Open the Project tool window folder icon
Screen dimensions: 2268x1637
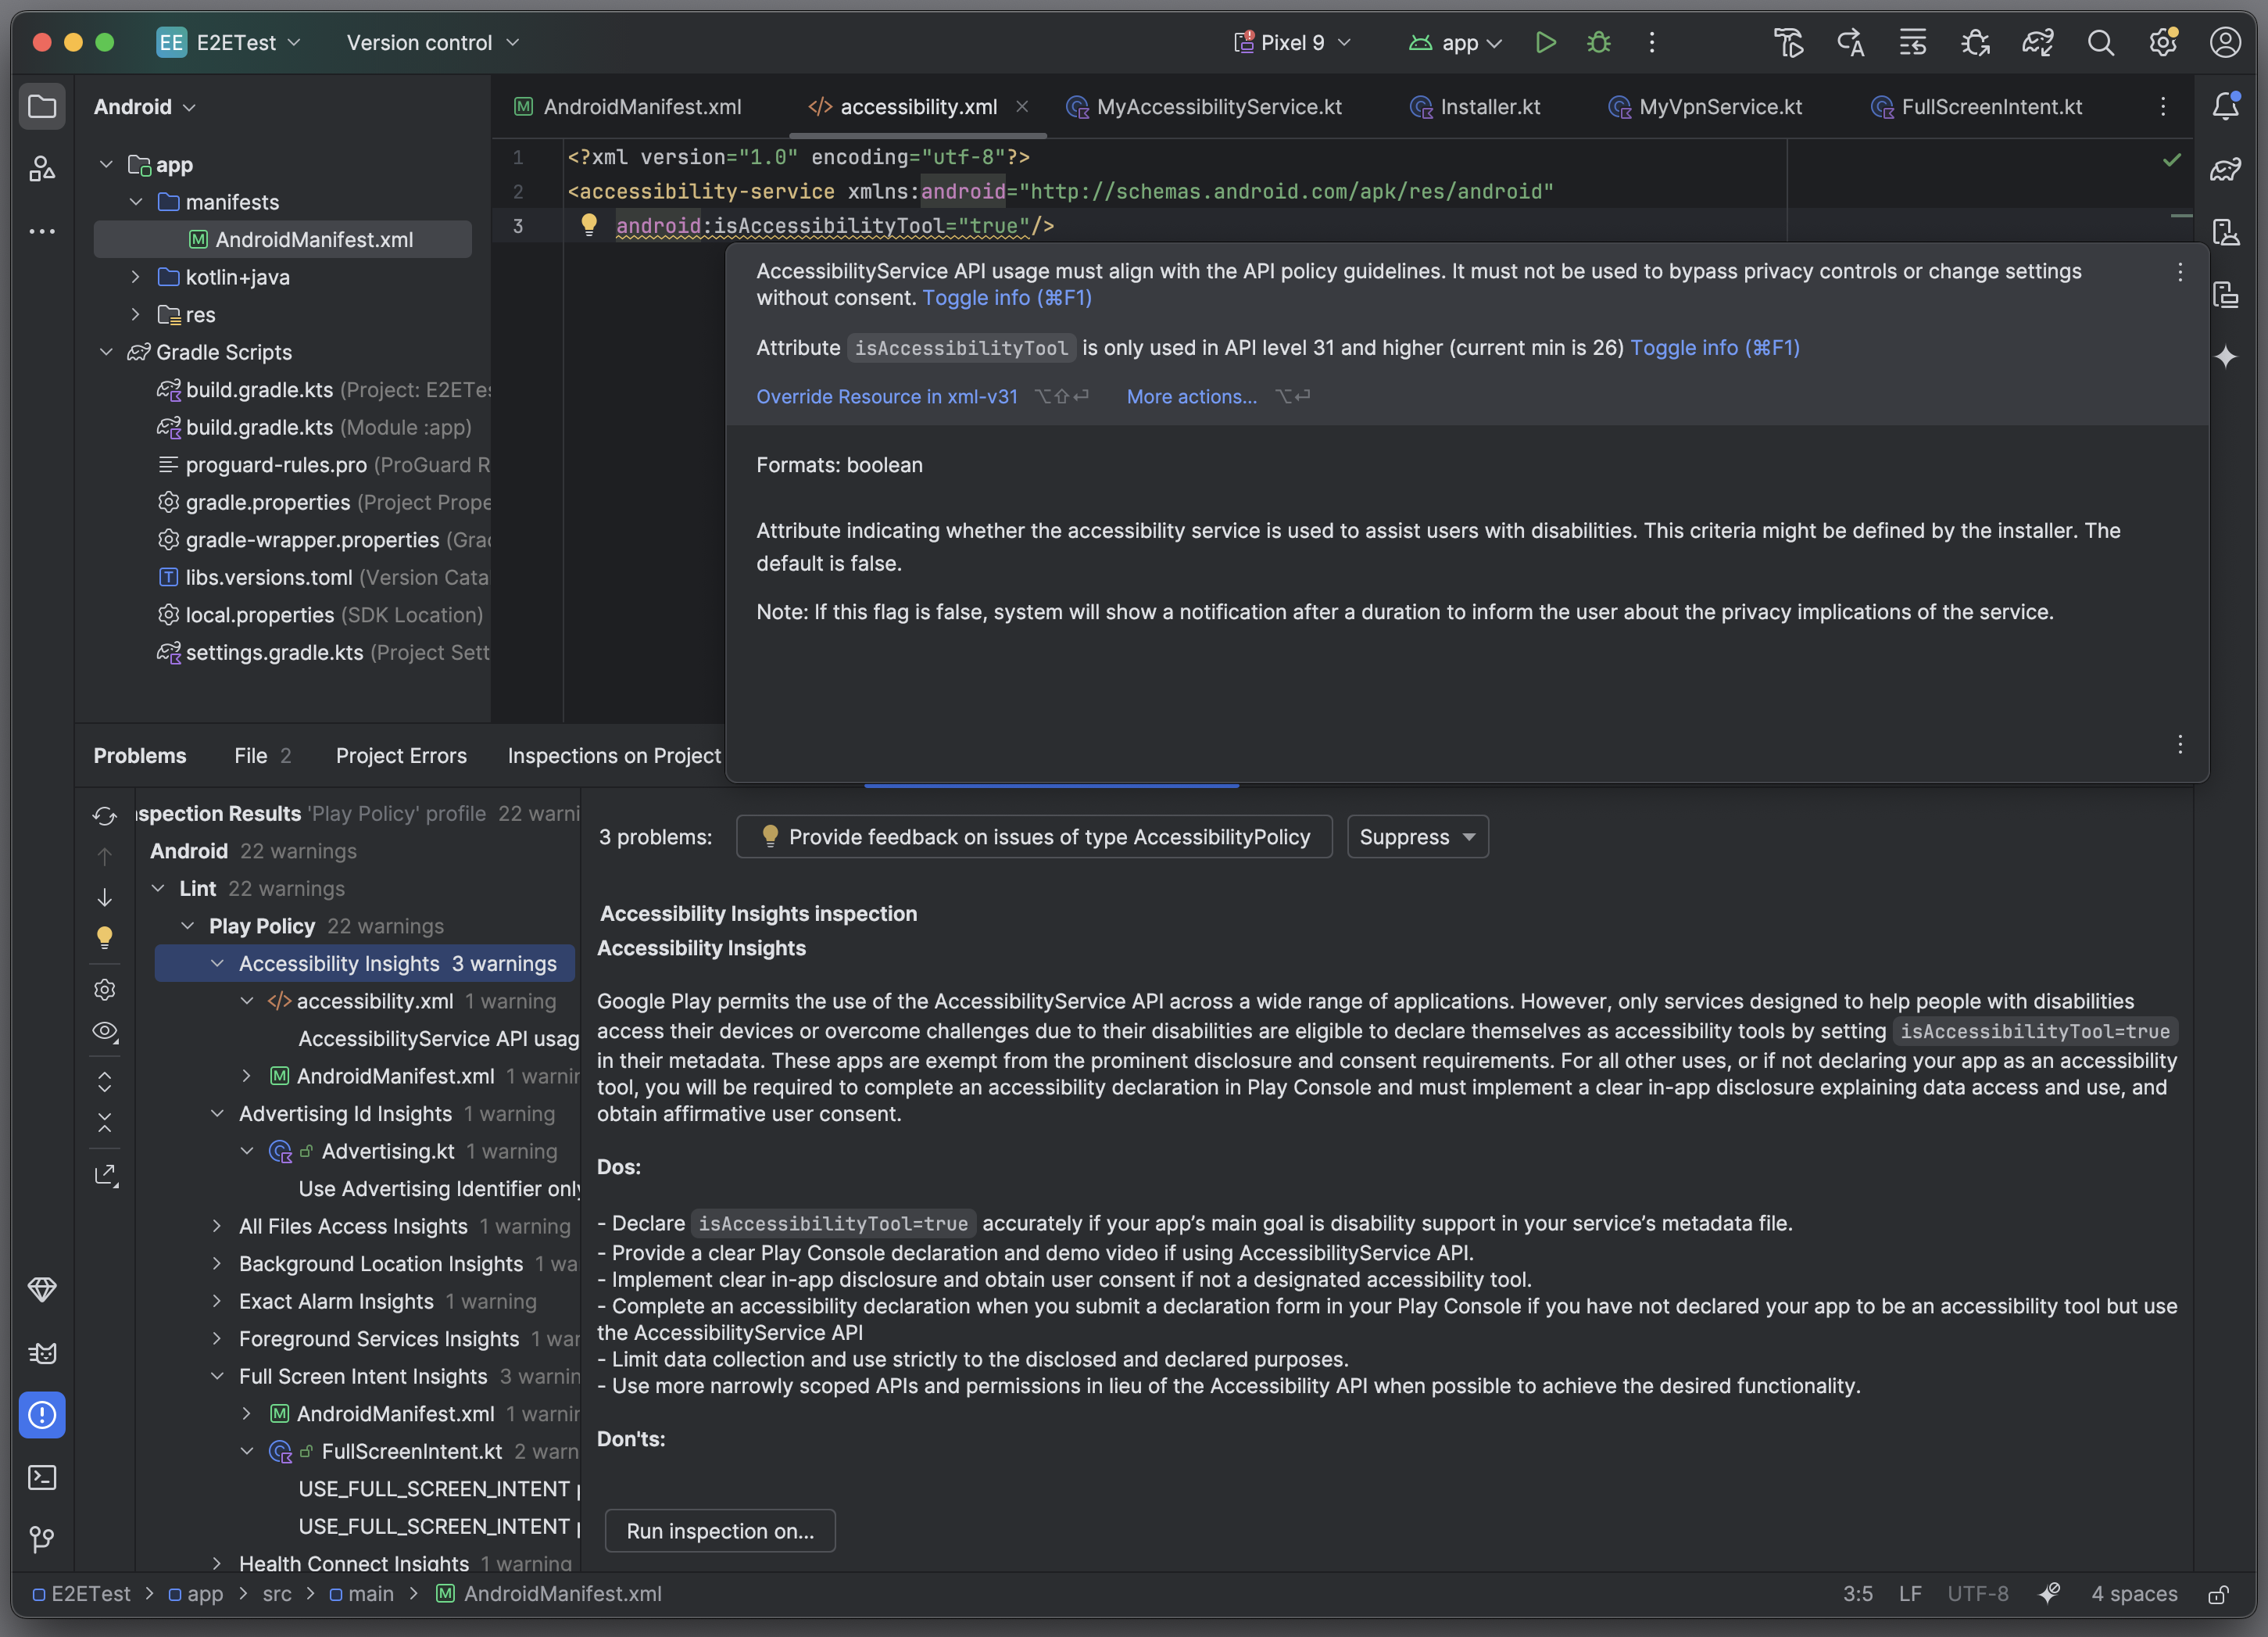point(42,106)
